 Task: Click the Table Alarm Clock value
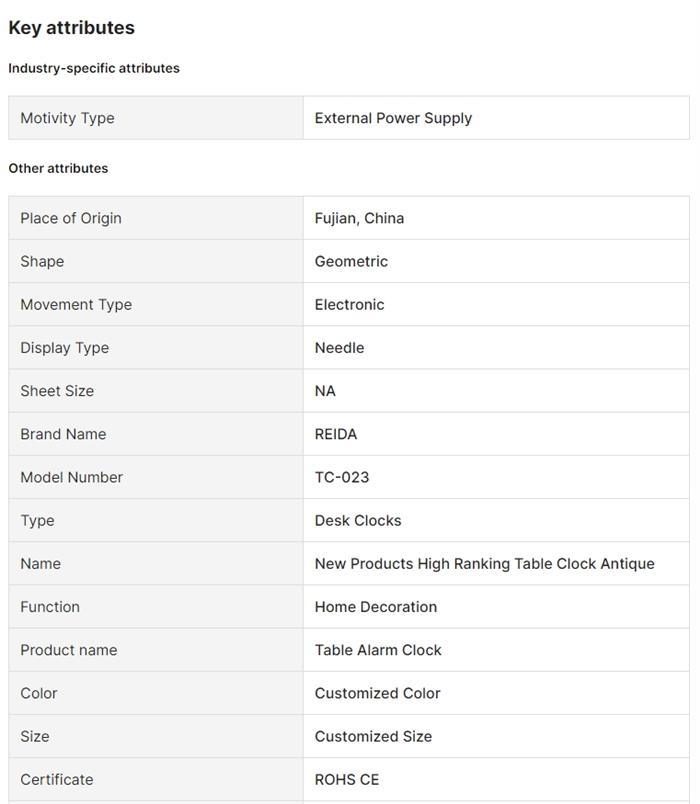(x=378, y=650)
